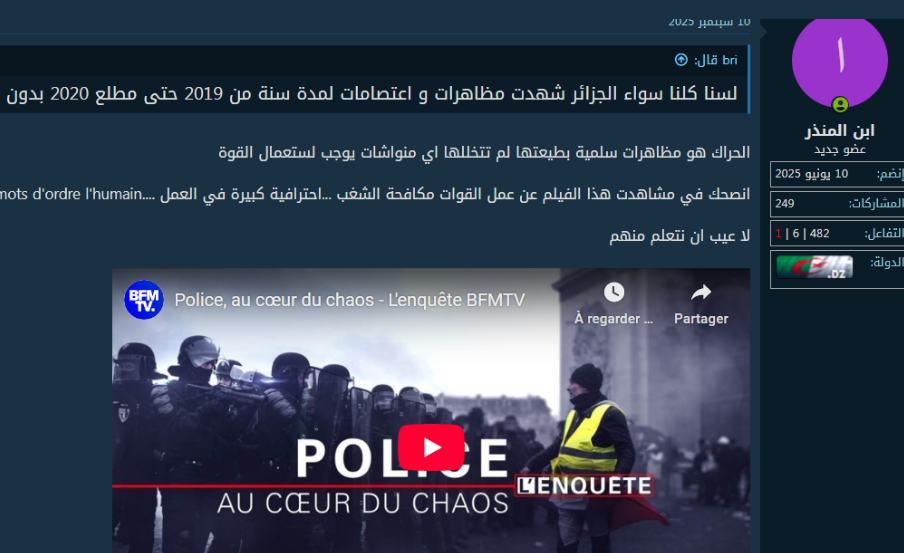Click the 6 reaction count value
Viewport: 904px width, 553px height.
pyautogui.click(x=796, y=234)
